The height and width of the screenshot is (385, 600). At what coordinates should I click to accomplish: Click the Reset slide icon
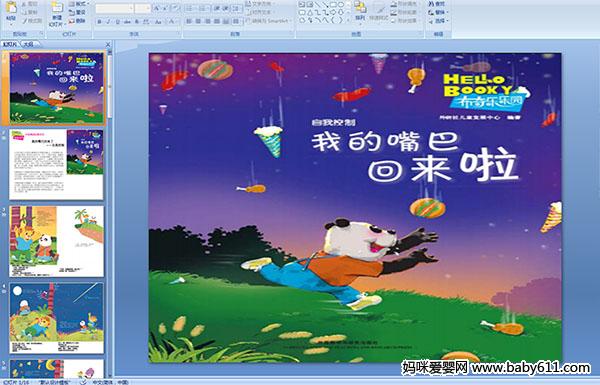(77, 12)
